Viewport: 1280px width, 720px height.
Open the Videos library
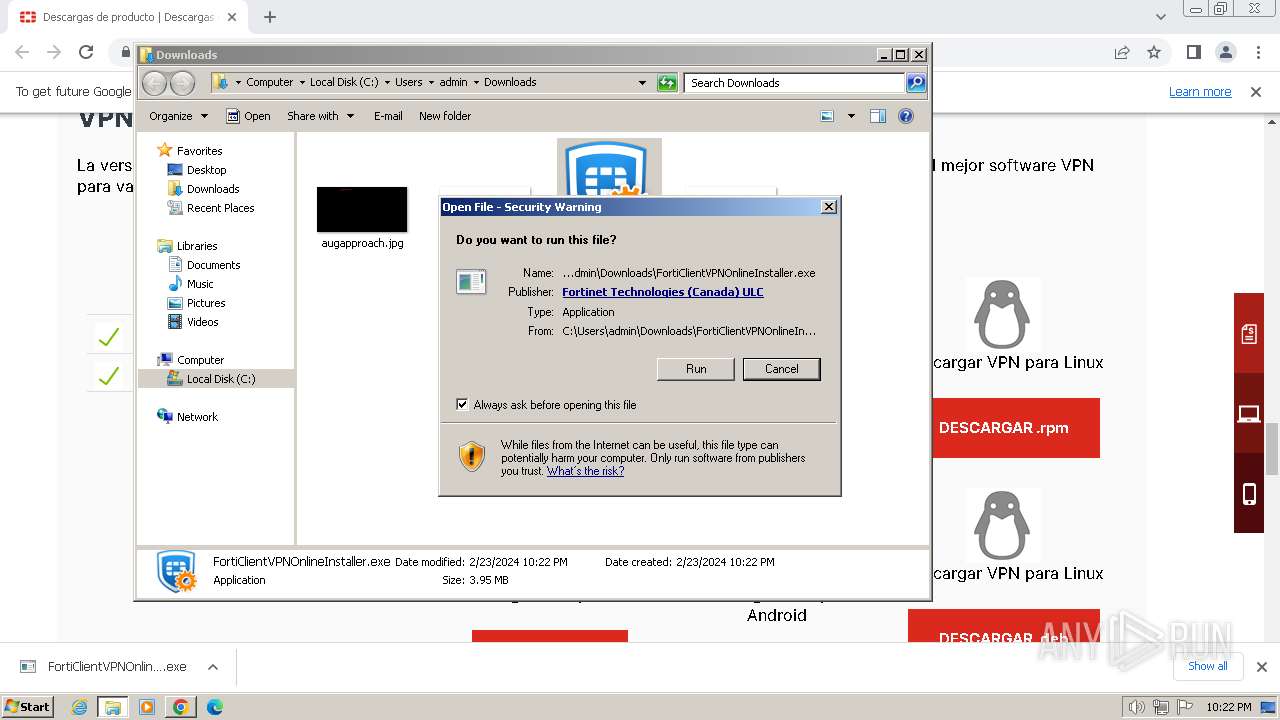point(202,322)
